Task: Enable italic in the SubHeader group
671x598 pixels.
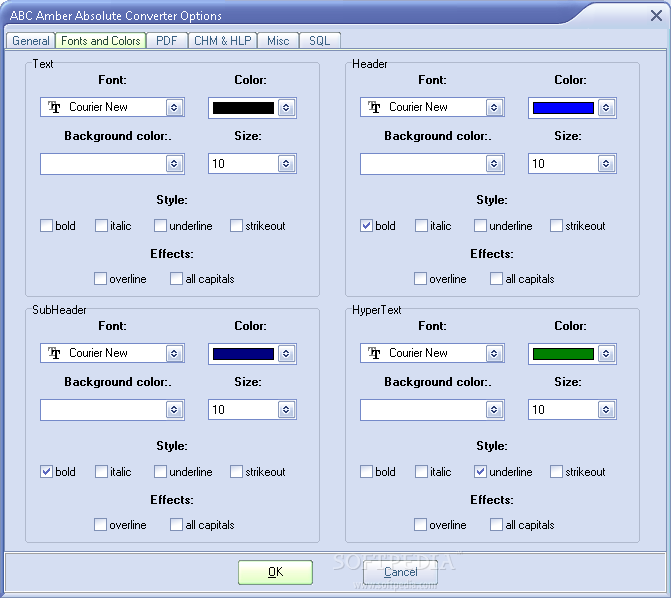Action: tap(101, 472)
